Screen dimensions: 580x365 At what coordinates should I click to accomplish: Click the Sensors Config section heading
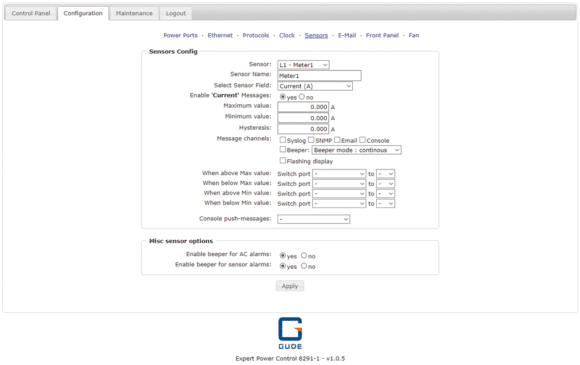[x=173, y=52]
